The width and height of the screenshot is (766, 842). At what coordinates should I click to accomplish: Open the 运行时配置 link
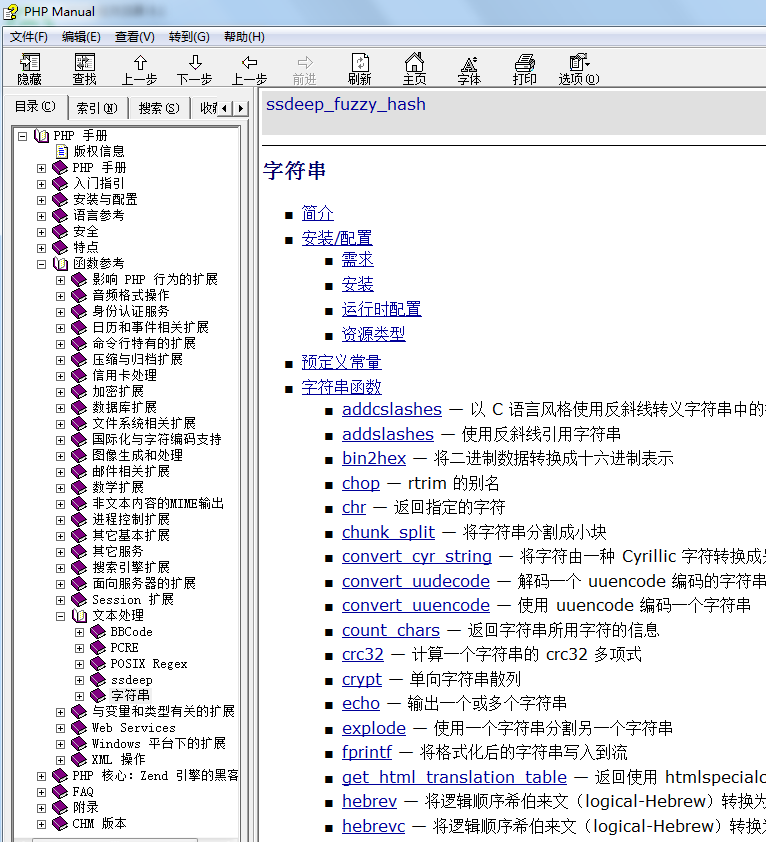tap(381, 309)
